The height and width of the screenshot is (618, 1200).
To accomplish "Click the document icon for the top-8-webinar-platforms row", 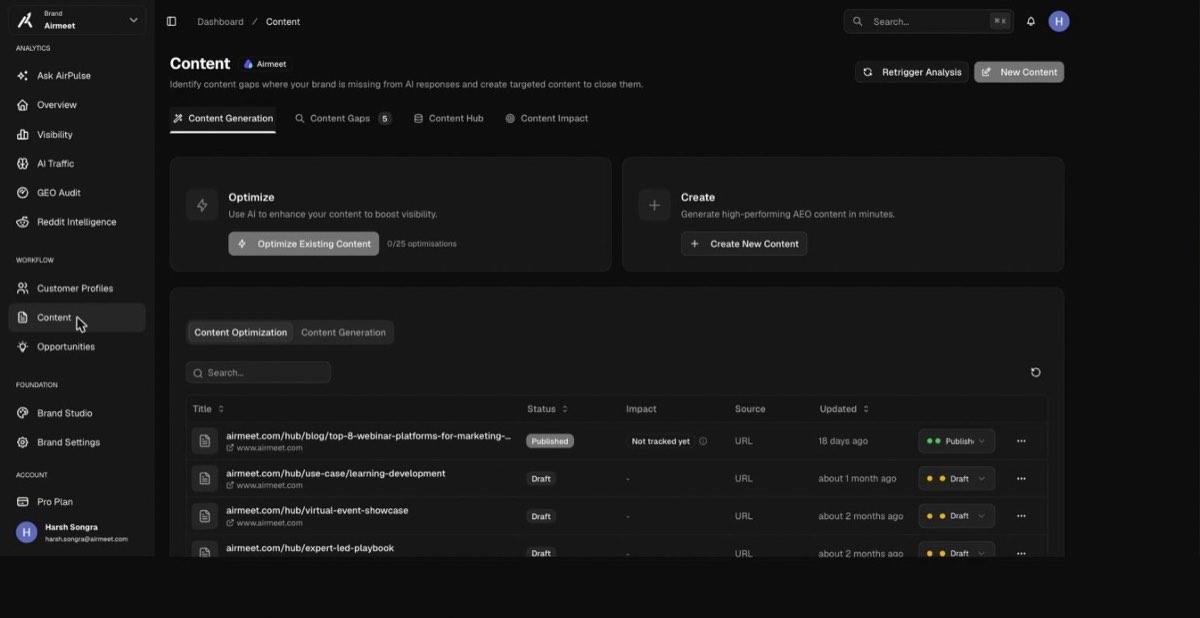I will (205, 441).
